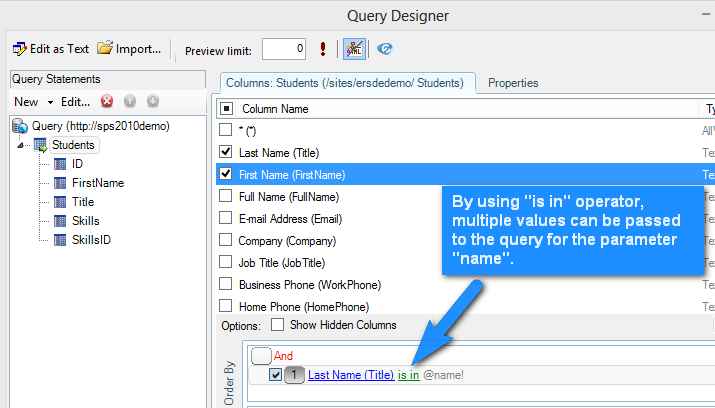The image size is (715, 408).
Task: Click the blue eye preview icon
Action: click(384, 48)
